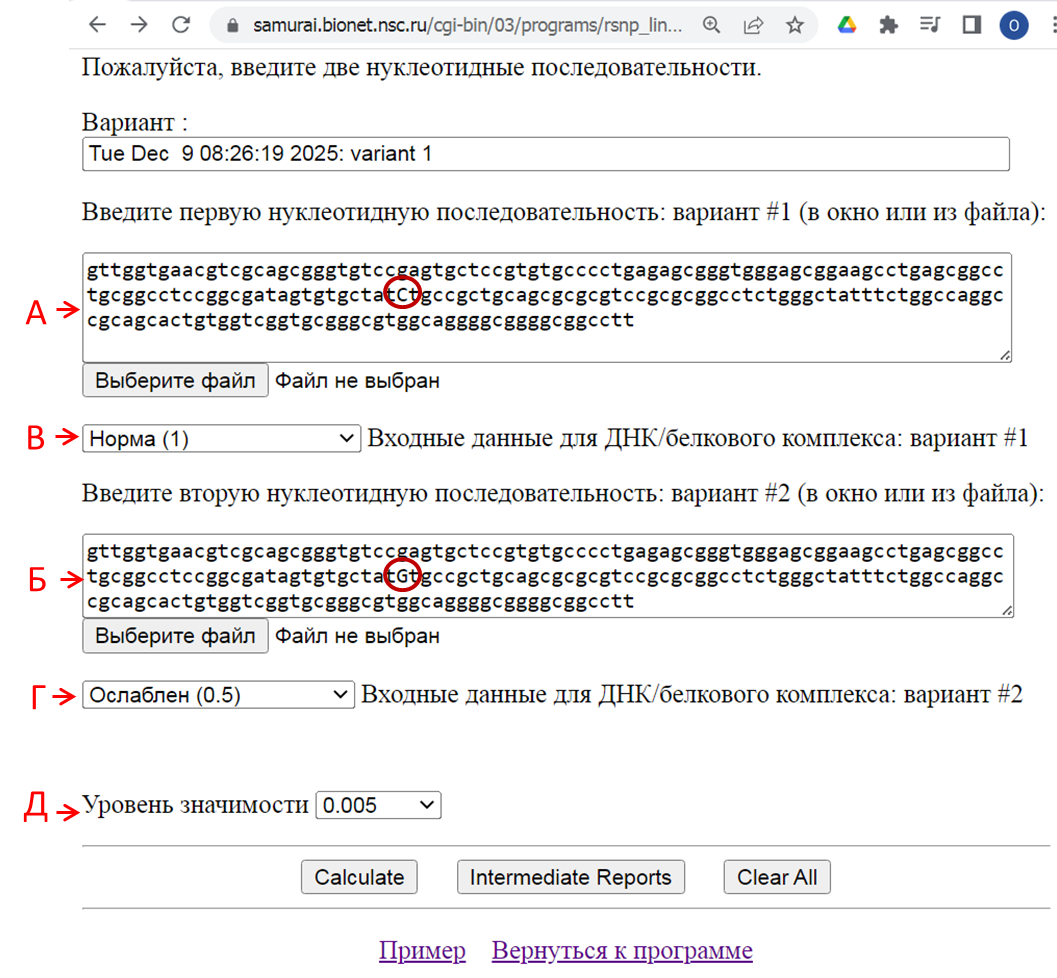This screenshot has height=978, width=1057.
Task: Open the media controls icon
Action: [x=929, y=26]
